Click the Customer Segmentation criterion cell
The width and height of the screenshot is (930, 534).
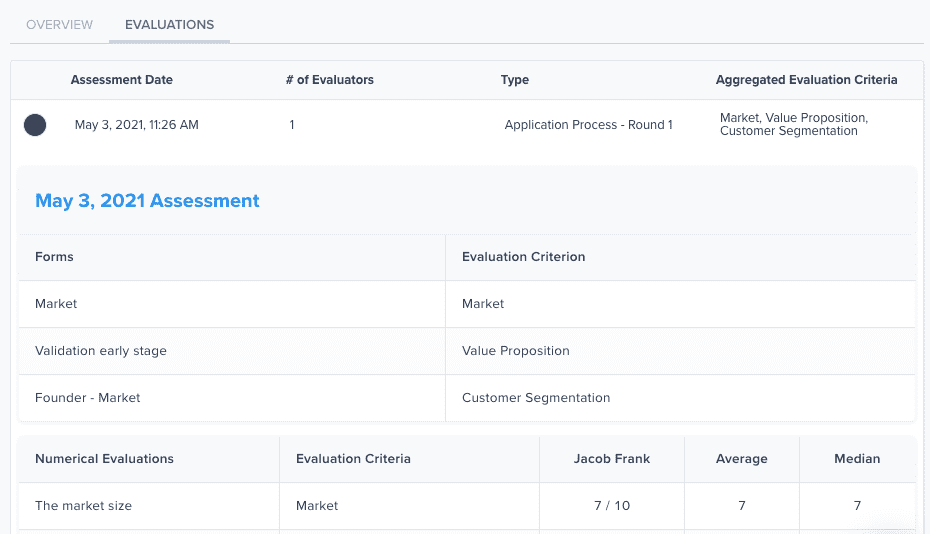(x=536, y=398)
